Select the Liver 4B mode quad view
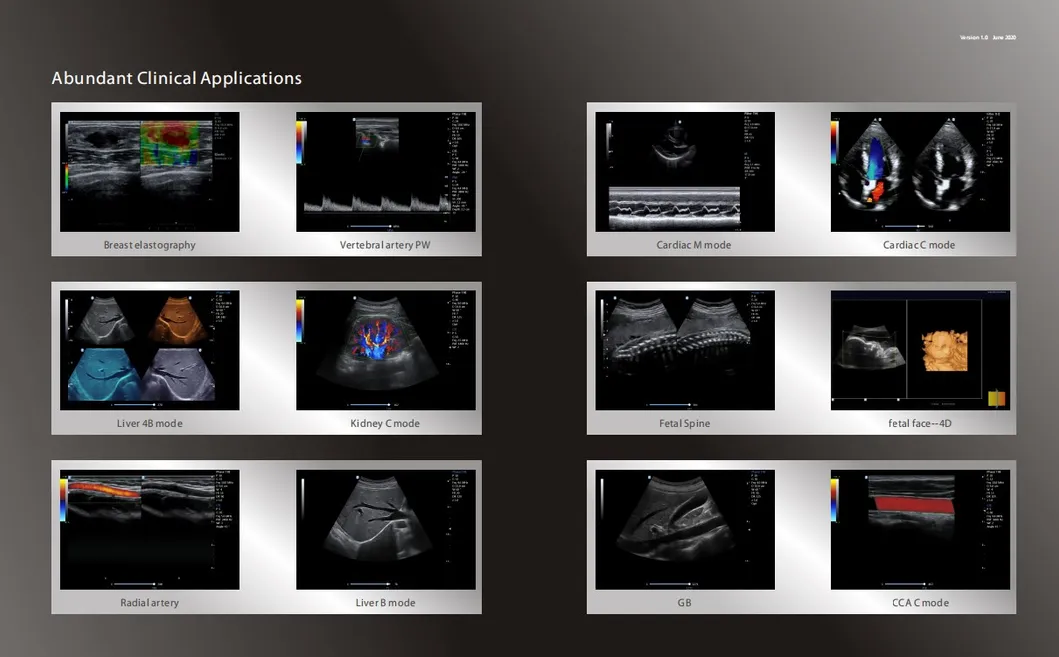 point(149,349)
